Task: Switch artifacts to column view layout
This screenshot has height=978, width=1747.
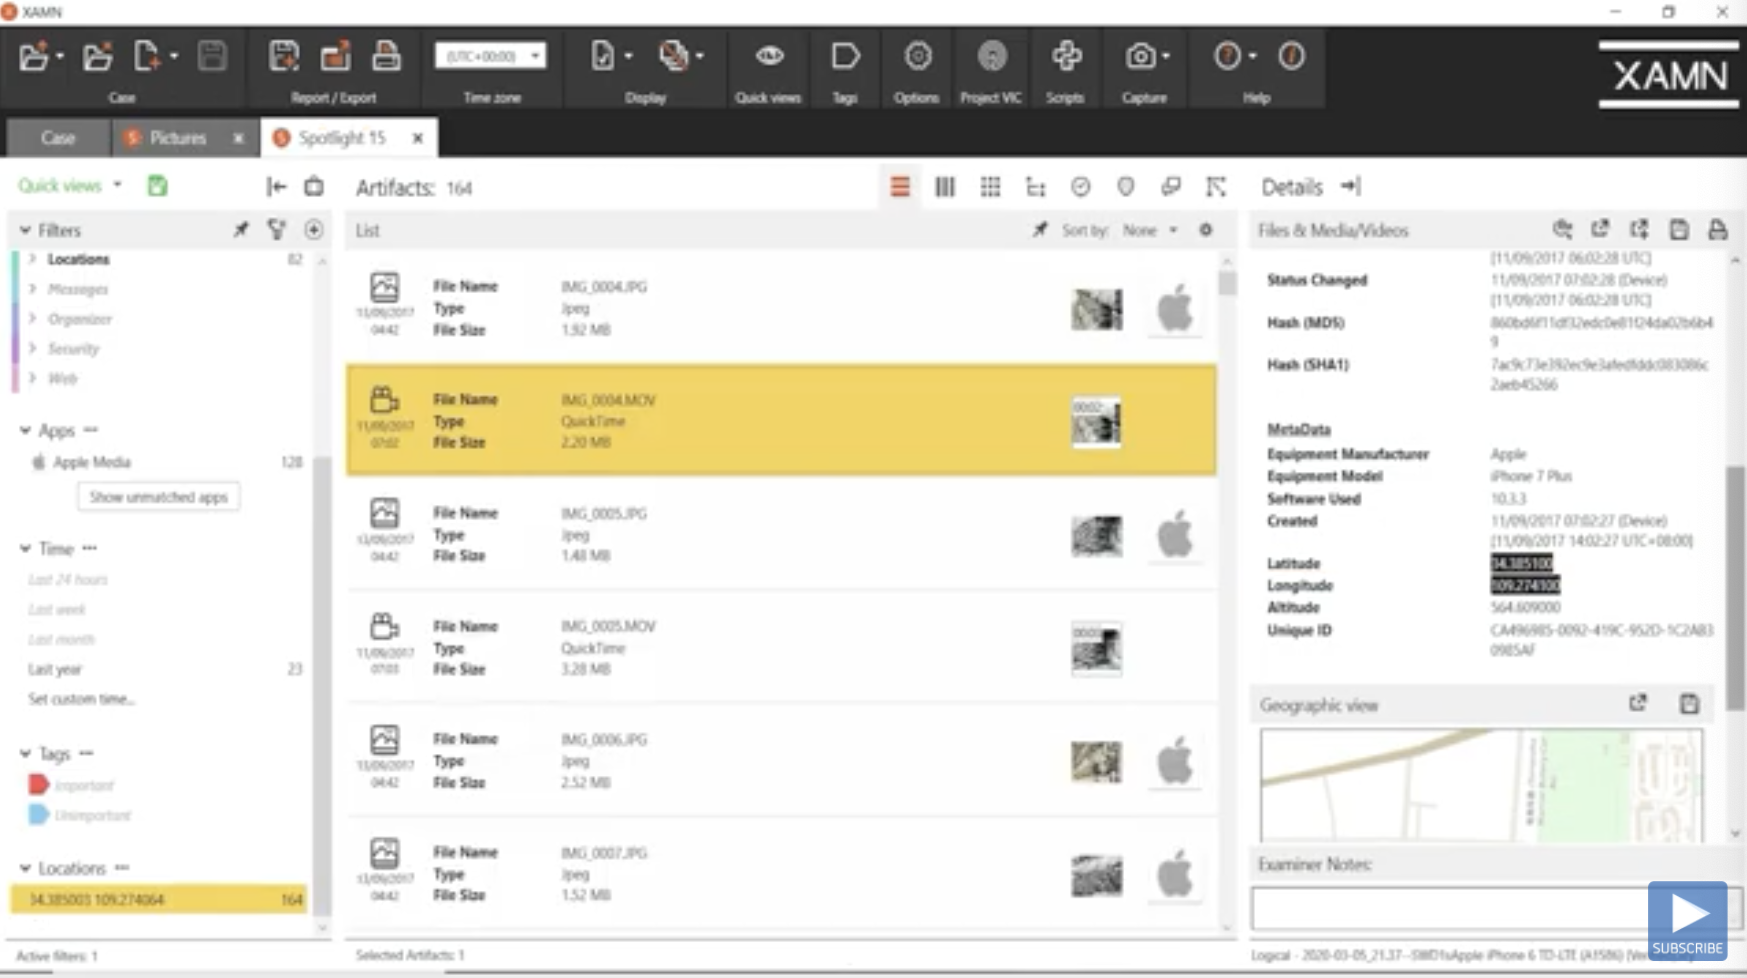Action: (x=944, y=187)
